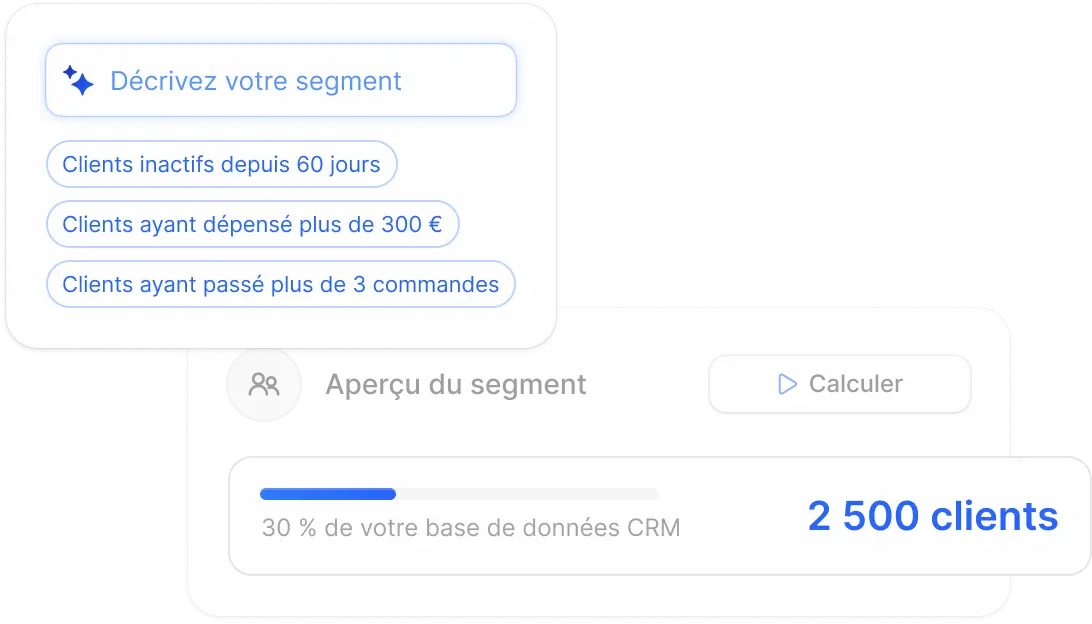
Task: Click the word "CRM" in the percentage label
Action: click(653, 528)
